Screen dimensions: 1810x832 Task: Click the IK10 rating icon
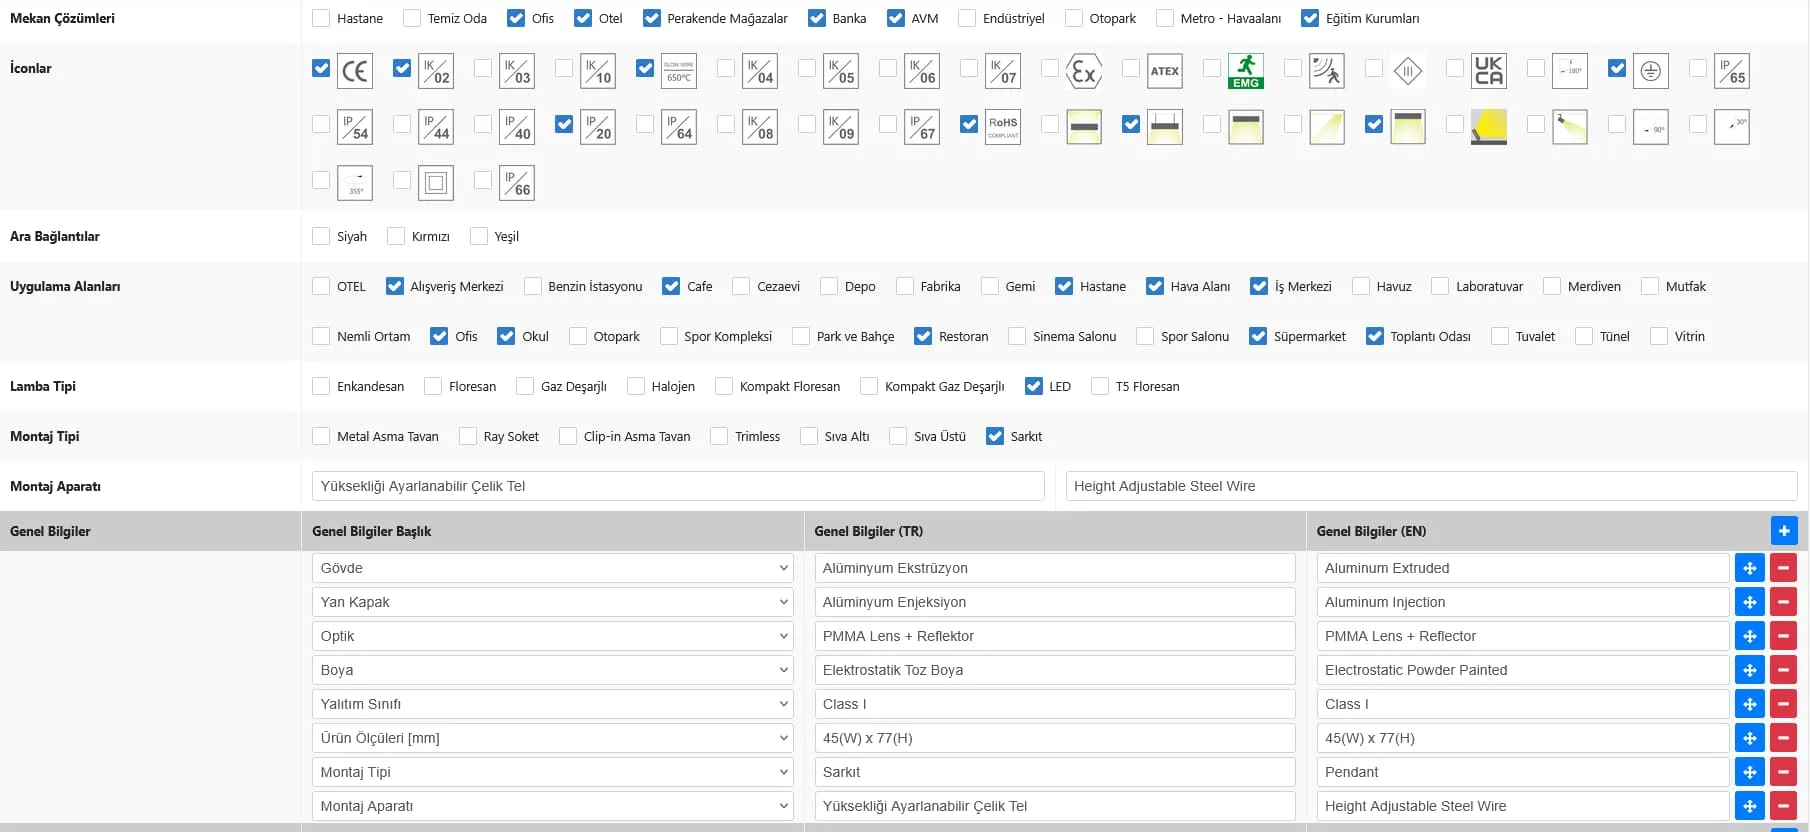point(598,71)
